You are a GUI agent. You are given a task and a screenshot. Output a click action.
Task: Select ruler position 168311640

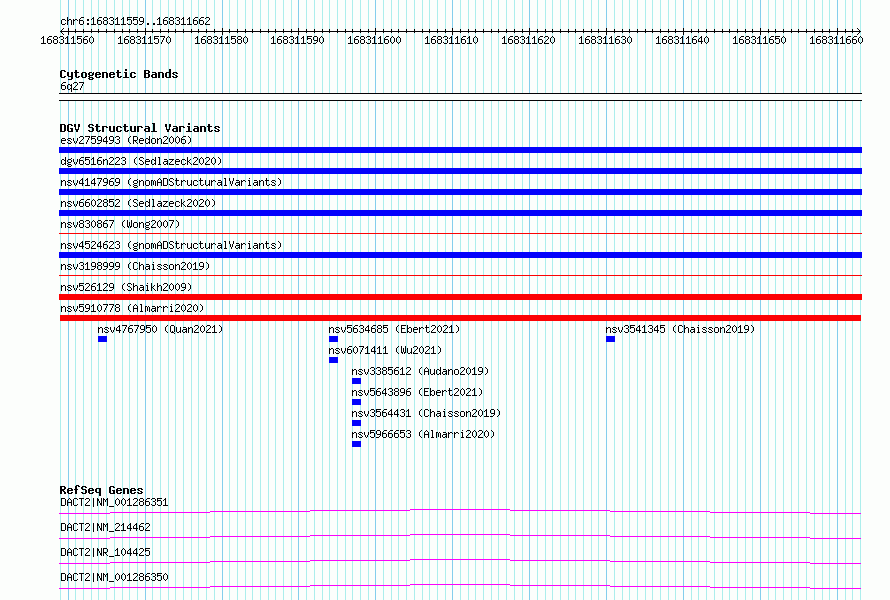pos(682,40)
